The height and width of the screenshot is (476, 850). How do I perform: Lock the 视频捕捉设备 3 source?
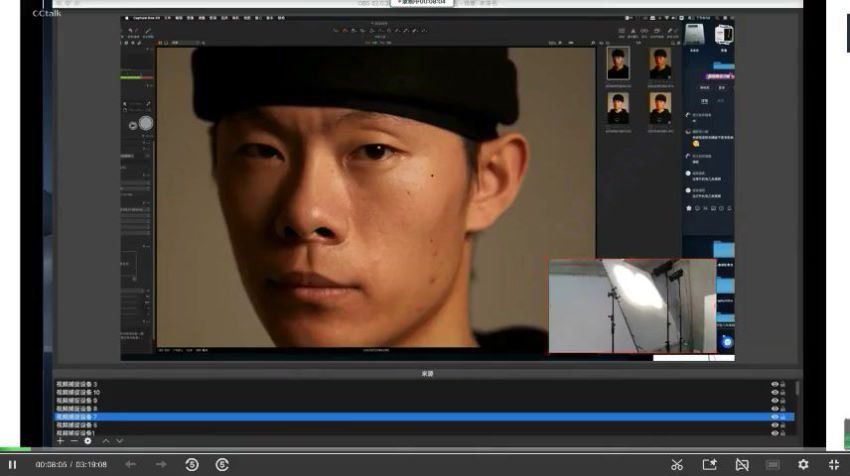pos(782,384)
